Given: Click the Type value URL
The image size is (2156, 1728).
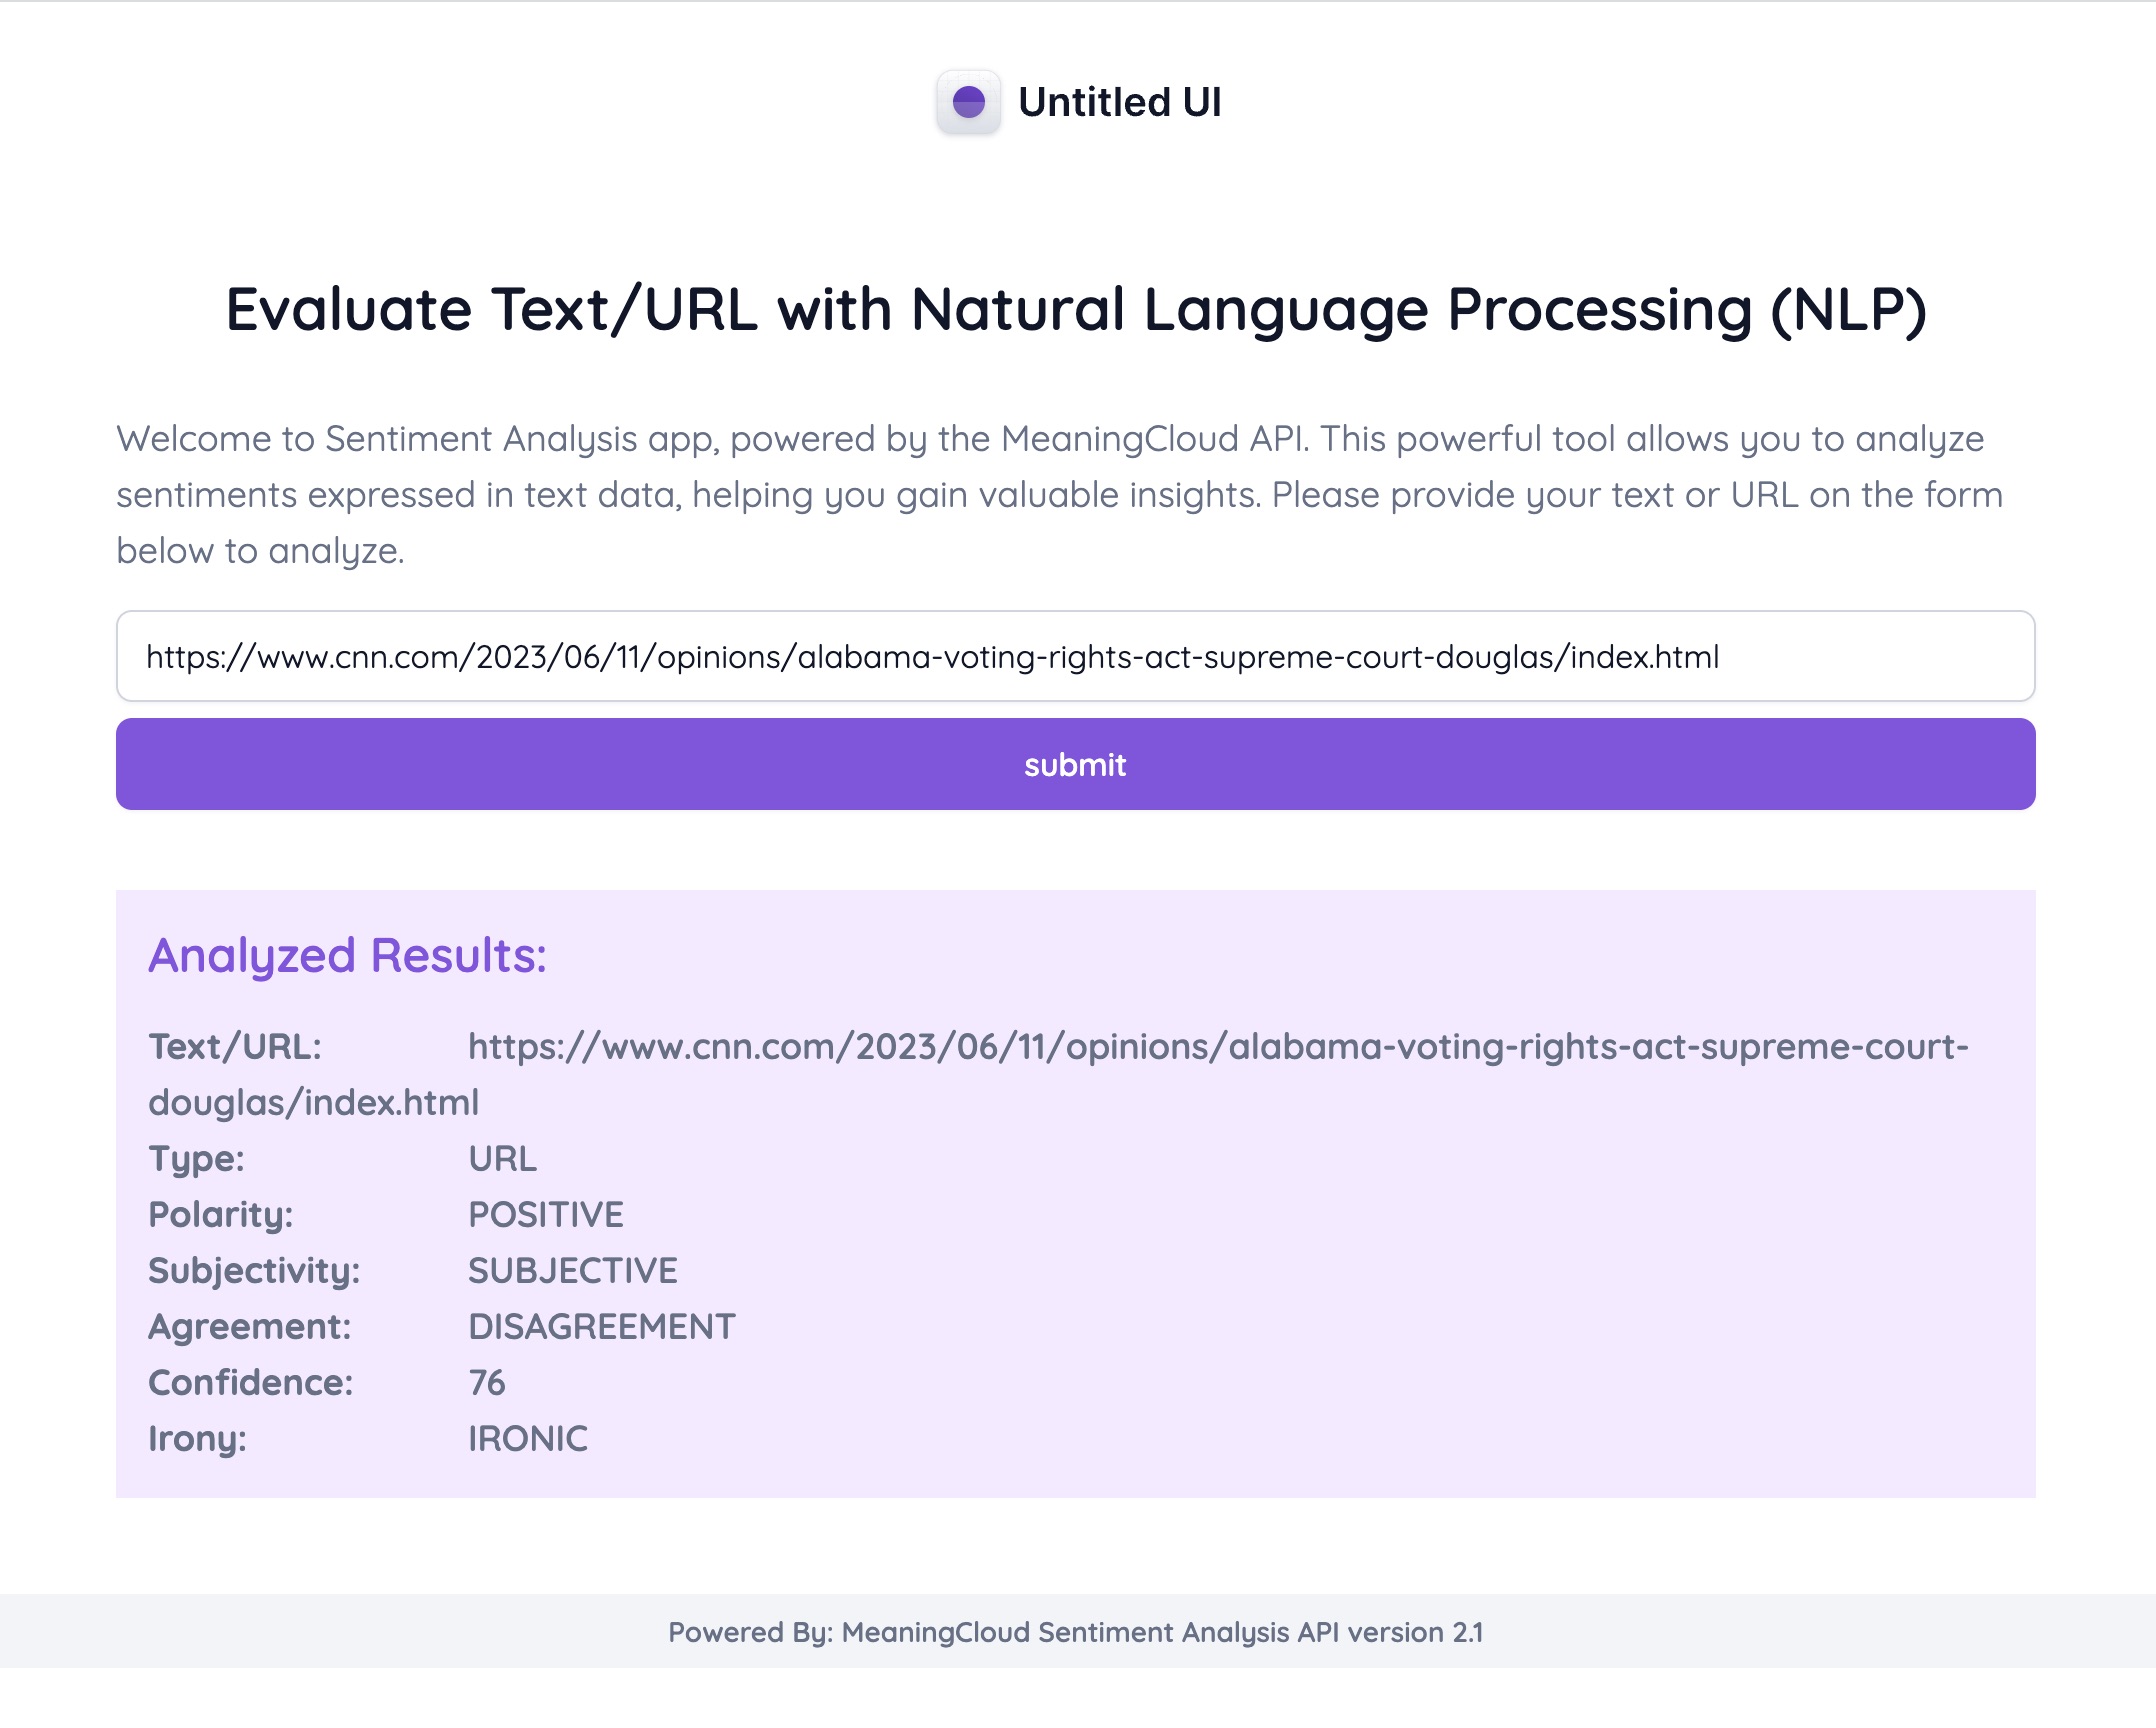Looking at the screenshot, I should coord(502,1158).
